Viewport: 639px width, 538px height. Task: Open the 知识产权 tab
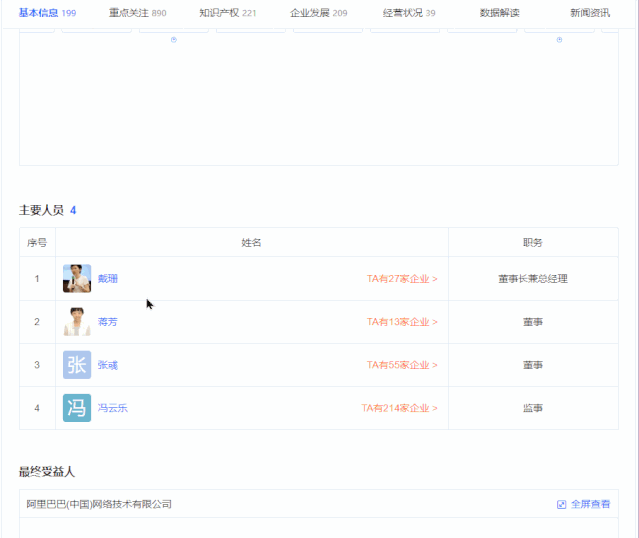click(x=227, y=13)
